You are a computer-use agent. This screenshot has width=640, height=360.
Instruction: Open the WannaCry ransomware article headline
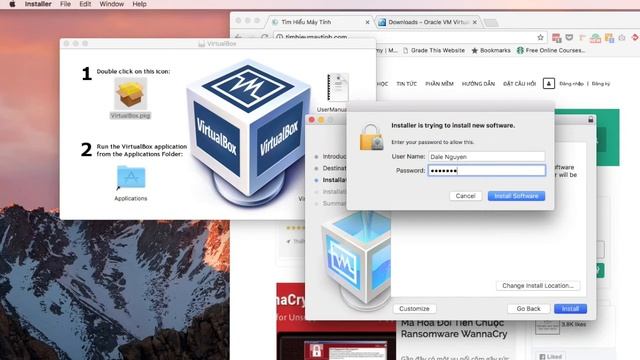(454, 328)
